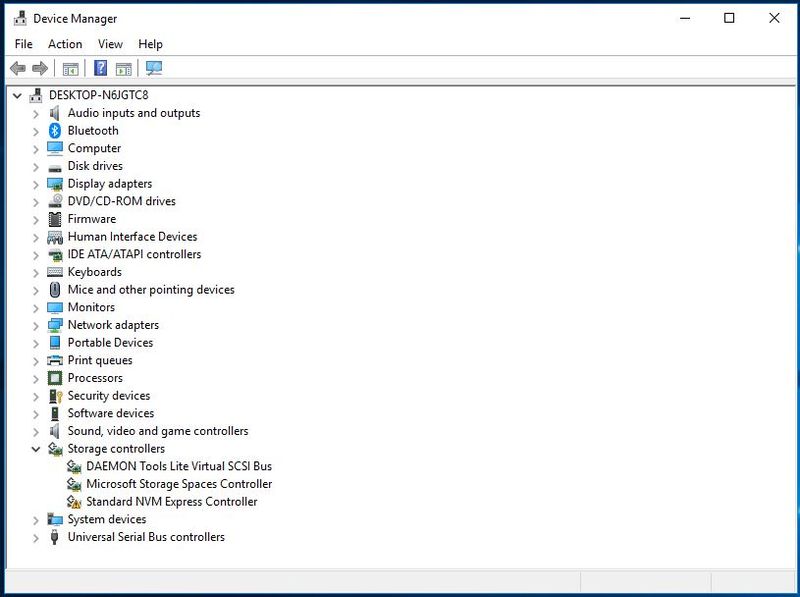Click the Forward arrow toolbar button
The height and width of the screenshot is (597, 800).
[x=40, y=68]
